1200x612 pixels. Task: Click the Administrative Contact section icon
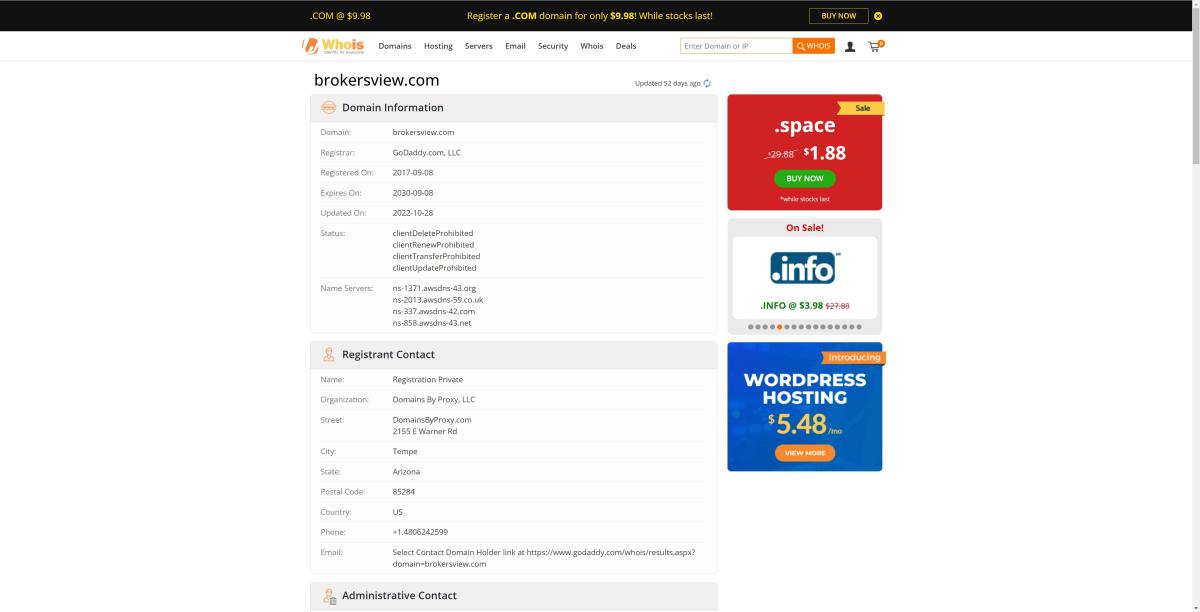pyautogui.click(x=329, y=595)
